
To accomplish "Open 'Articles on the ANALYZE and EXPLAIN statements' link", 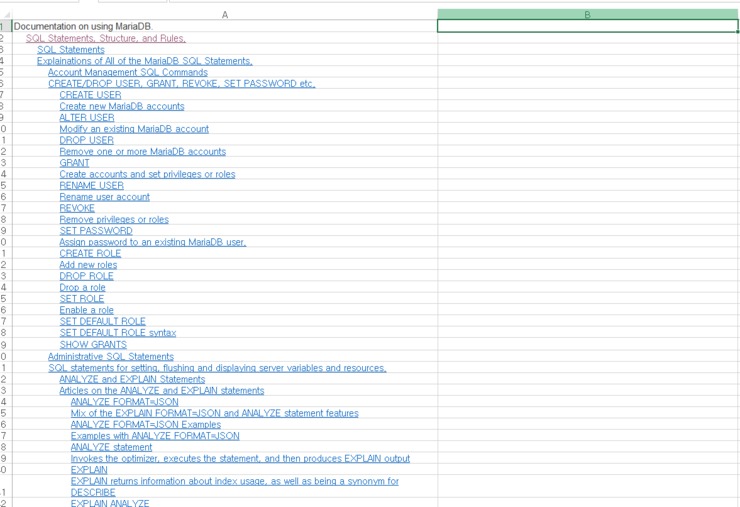I will (x=161, y=390).
